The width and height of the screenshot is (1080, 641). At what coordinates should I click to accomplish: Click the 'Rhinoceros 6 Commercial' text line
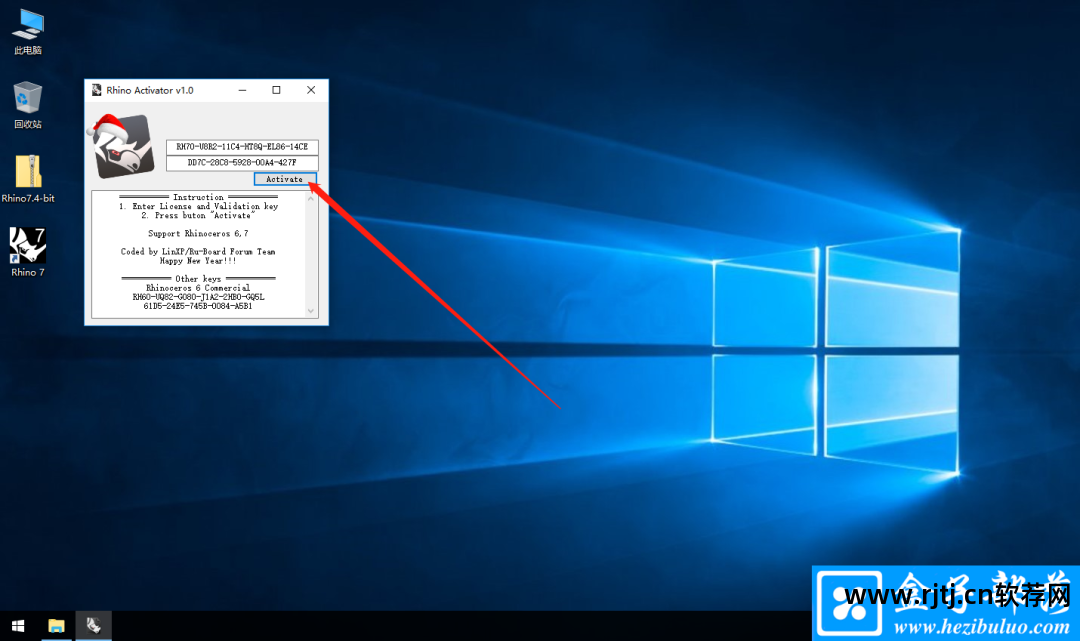click(198, 288)
